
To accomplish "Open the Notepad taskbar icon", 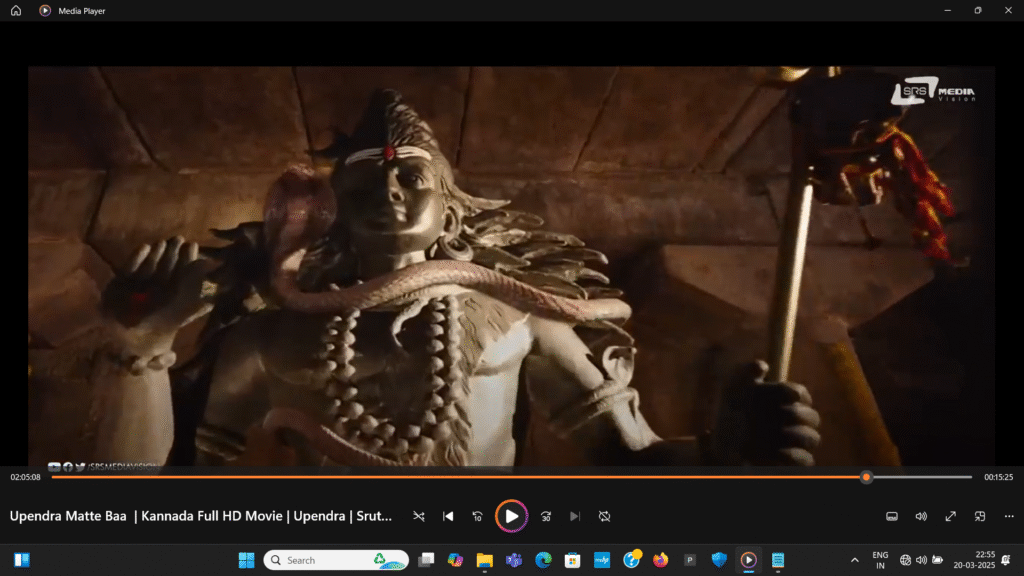I will (x=778, y=560).
